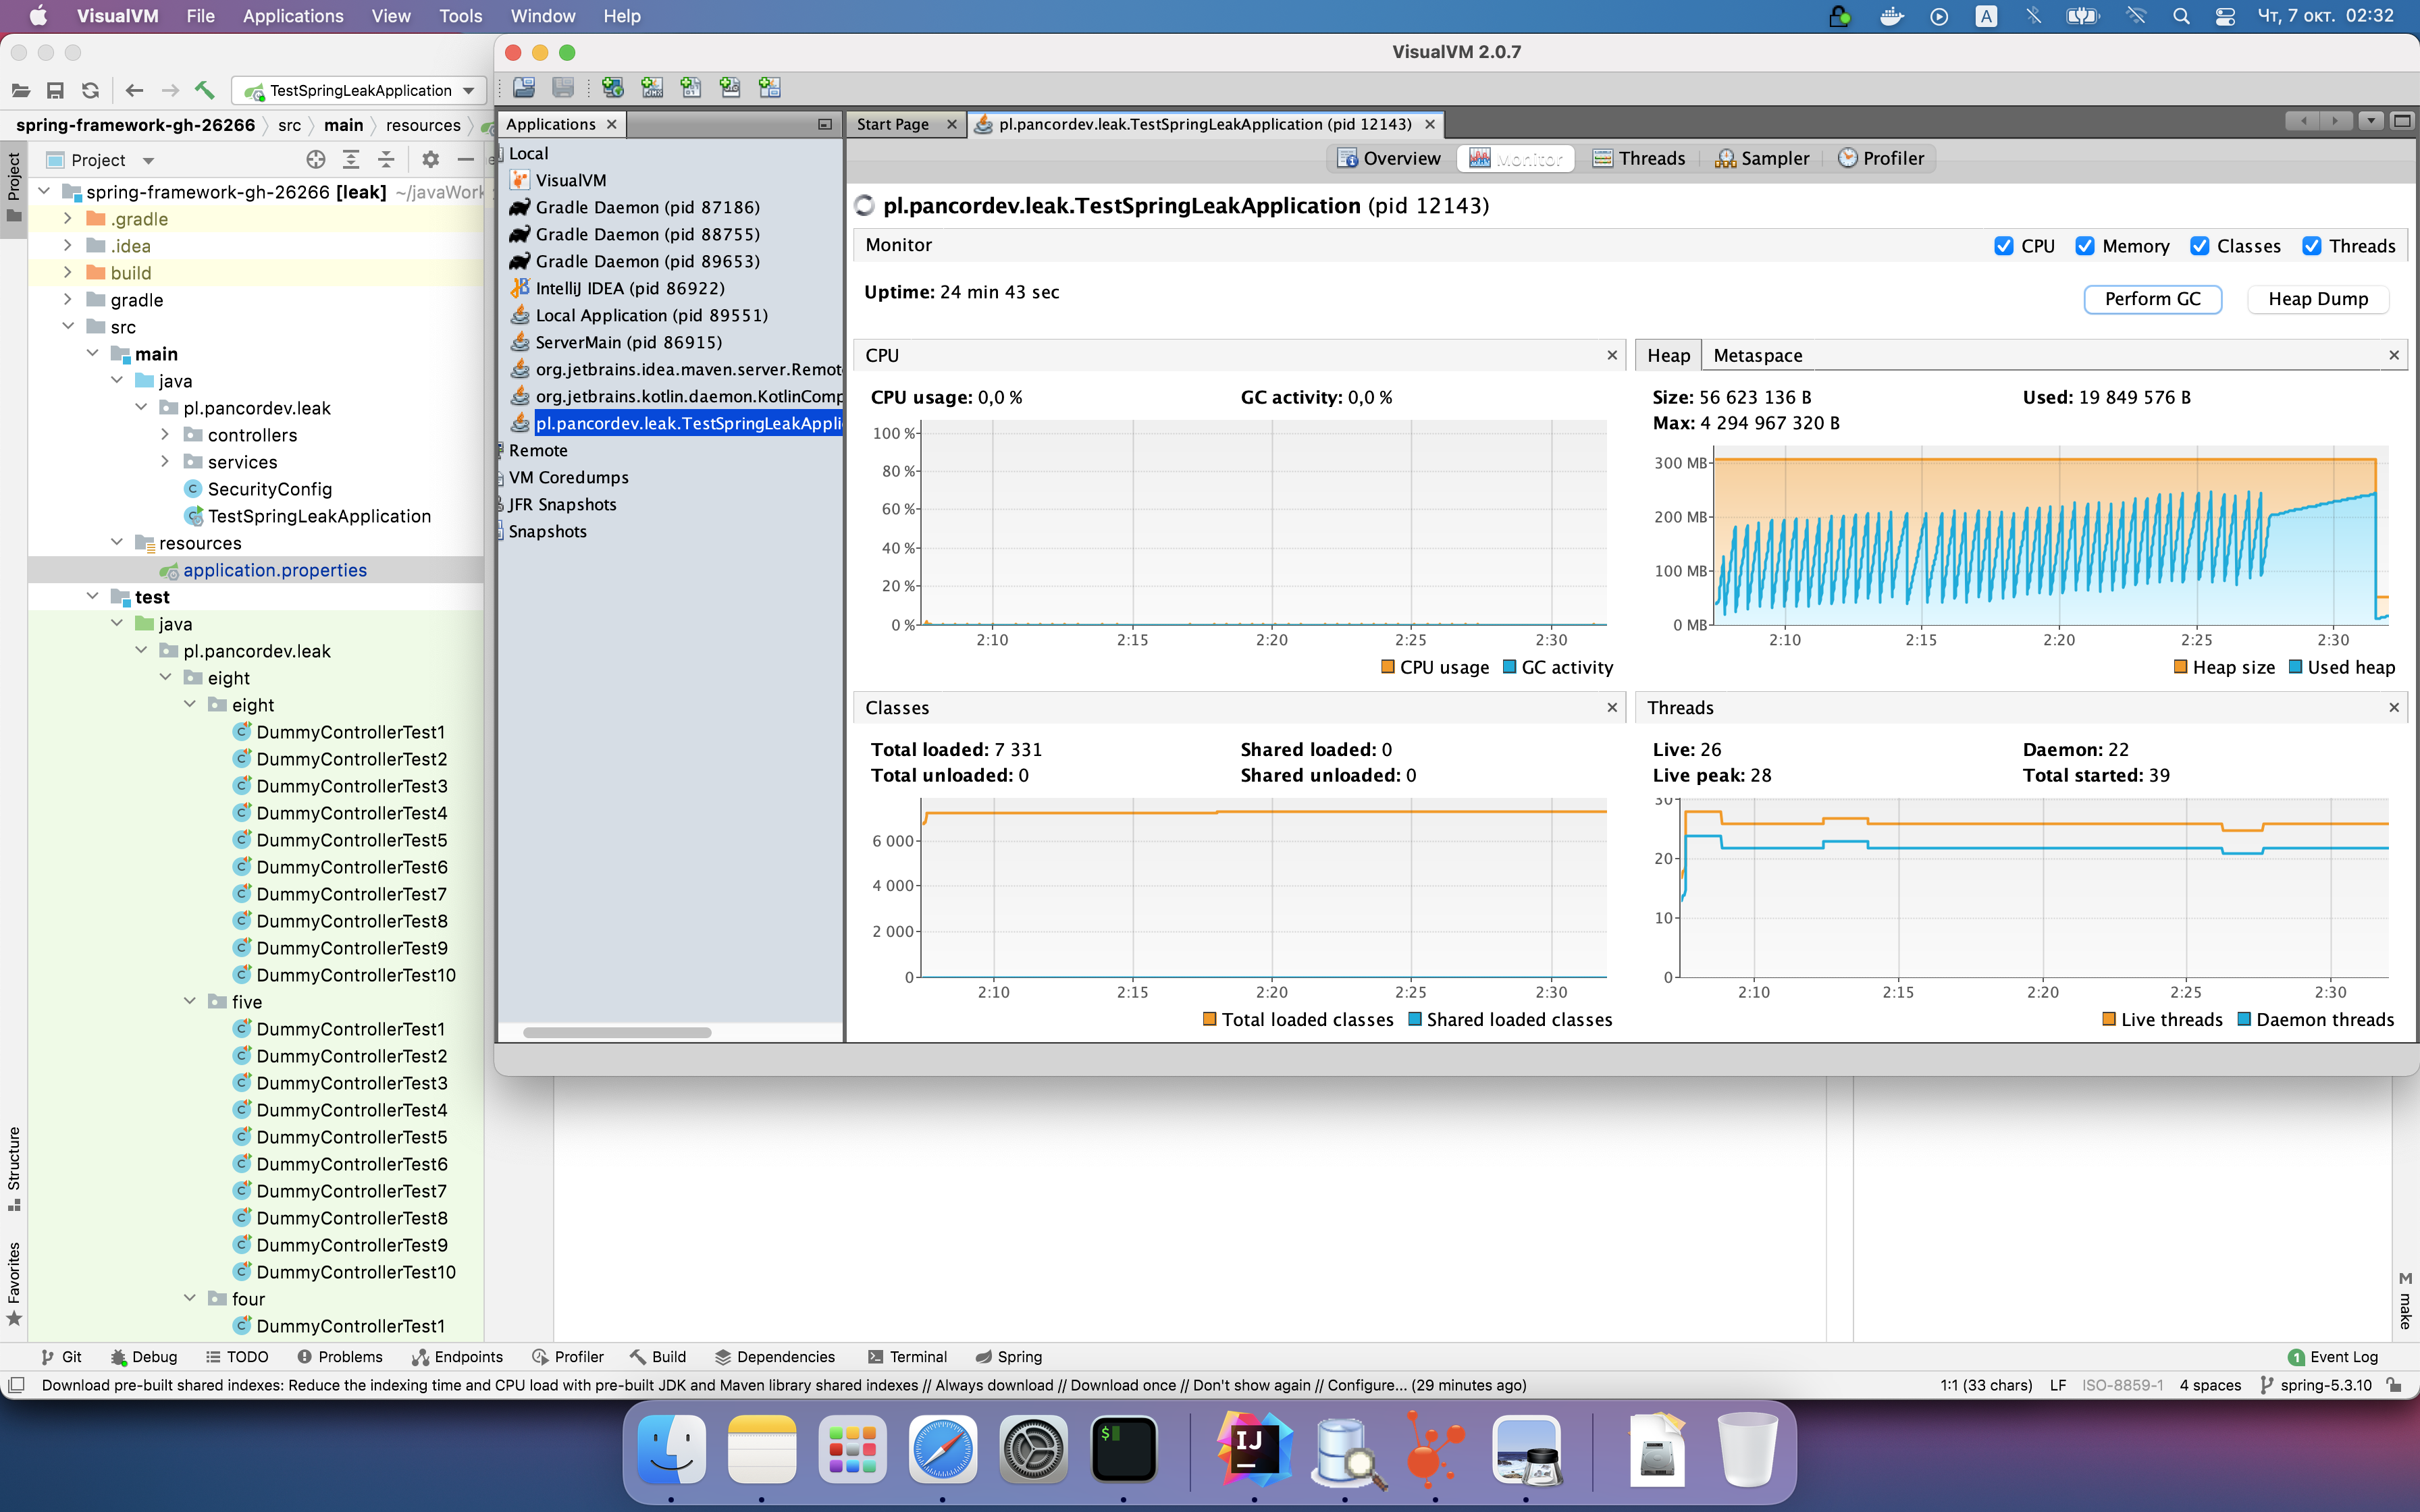Uncheck the CPU checkbox
Image resolution: width=2420 pixels, height=1512 pixels.
point(2003,246)
